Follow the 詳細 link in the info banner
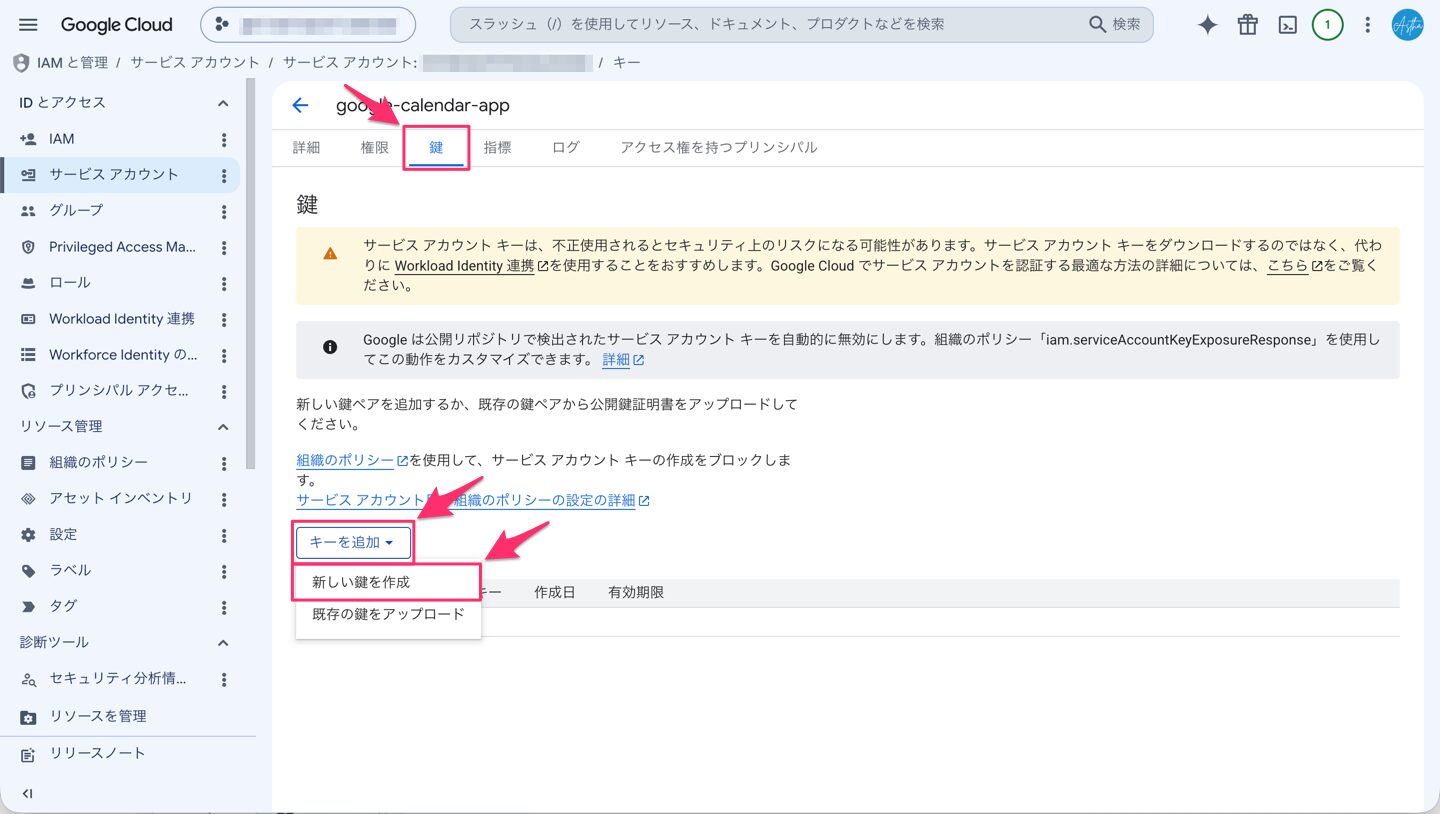 click(623, 359)
